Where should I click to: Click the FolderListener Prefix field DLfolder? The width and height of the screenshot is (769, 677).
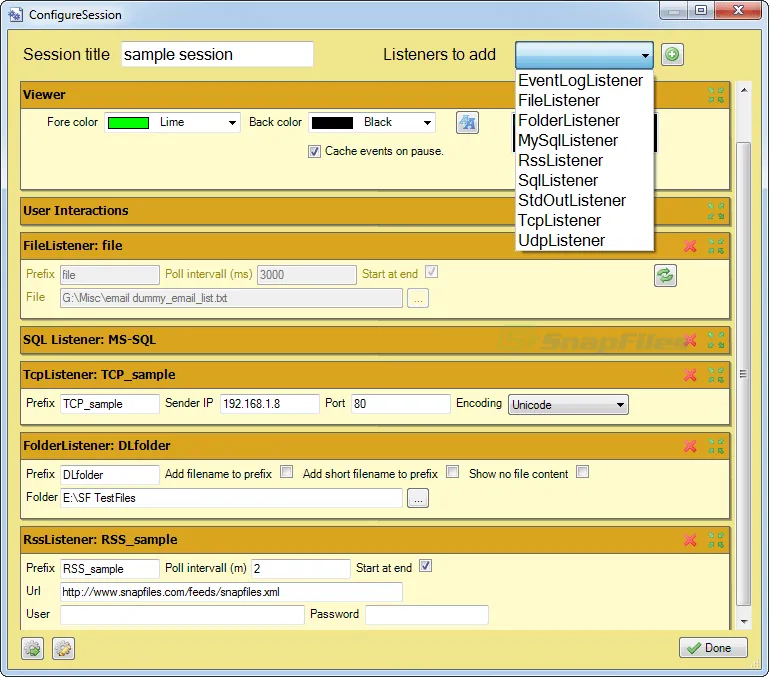coord(110,475)
